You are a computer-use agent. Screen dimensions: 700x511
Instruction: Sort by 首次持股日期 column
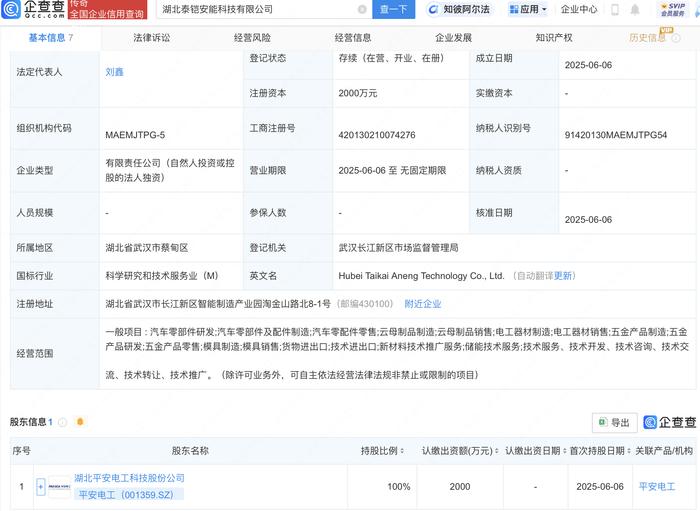629,451
